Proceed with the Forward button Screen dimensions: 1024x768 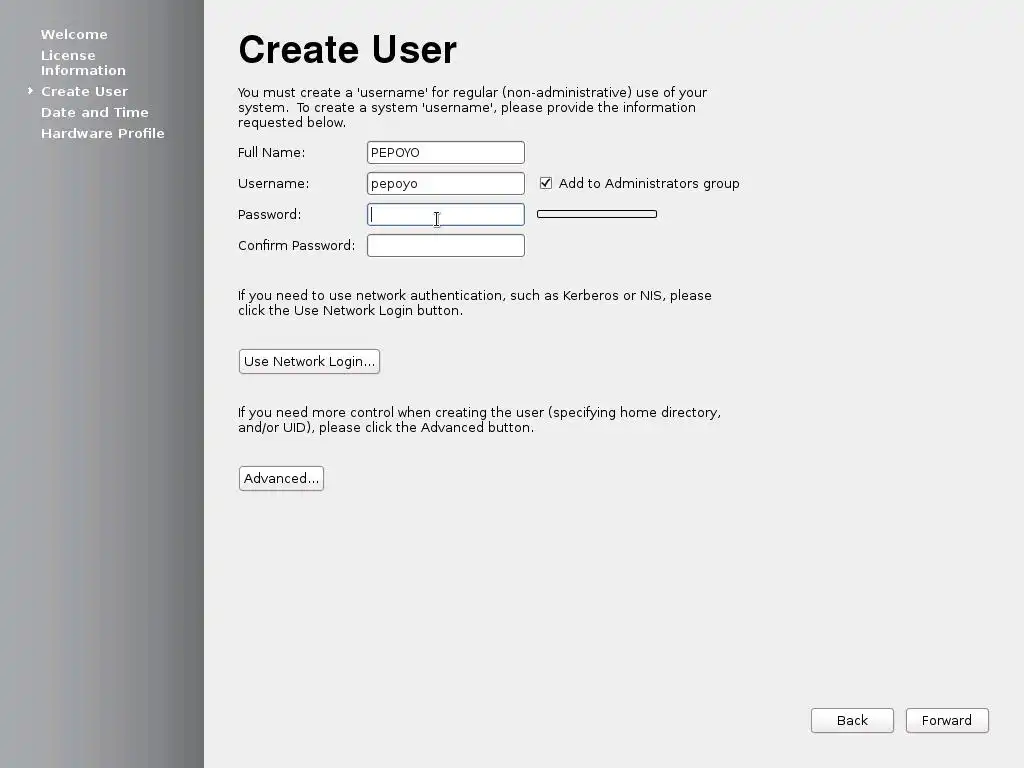[x=947, y=720]
